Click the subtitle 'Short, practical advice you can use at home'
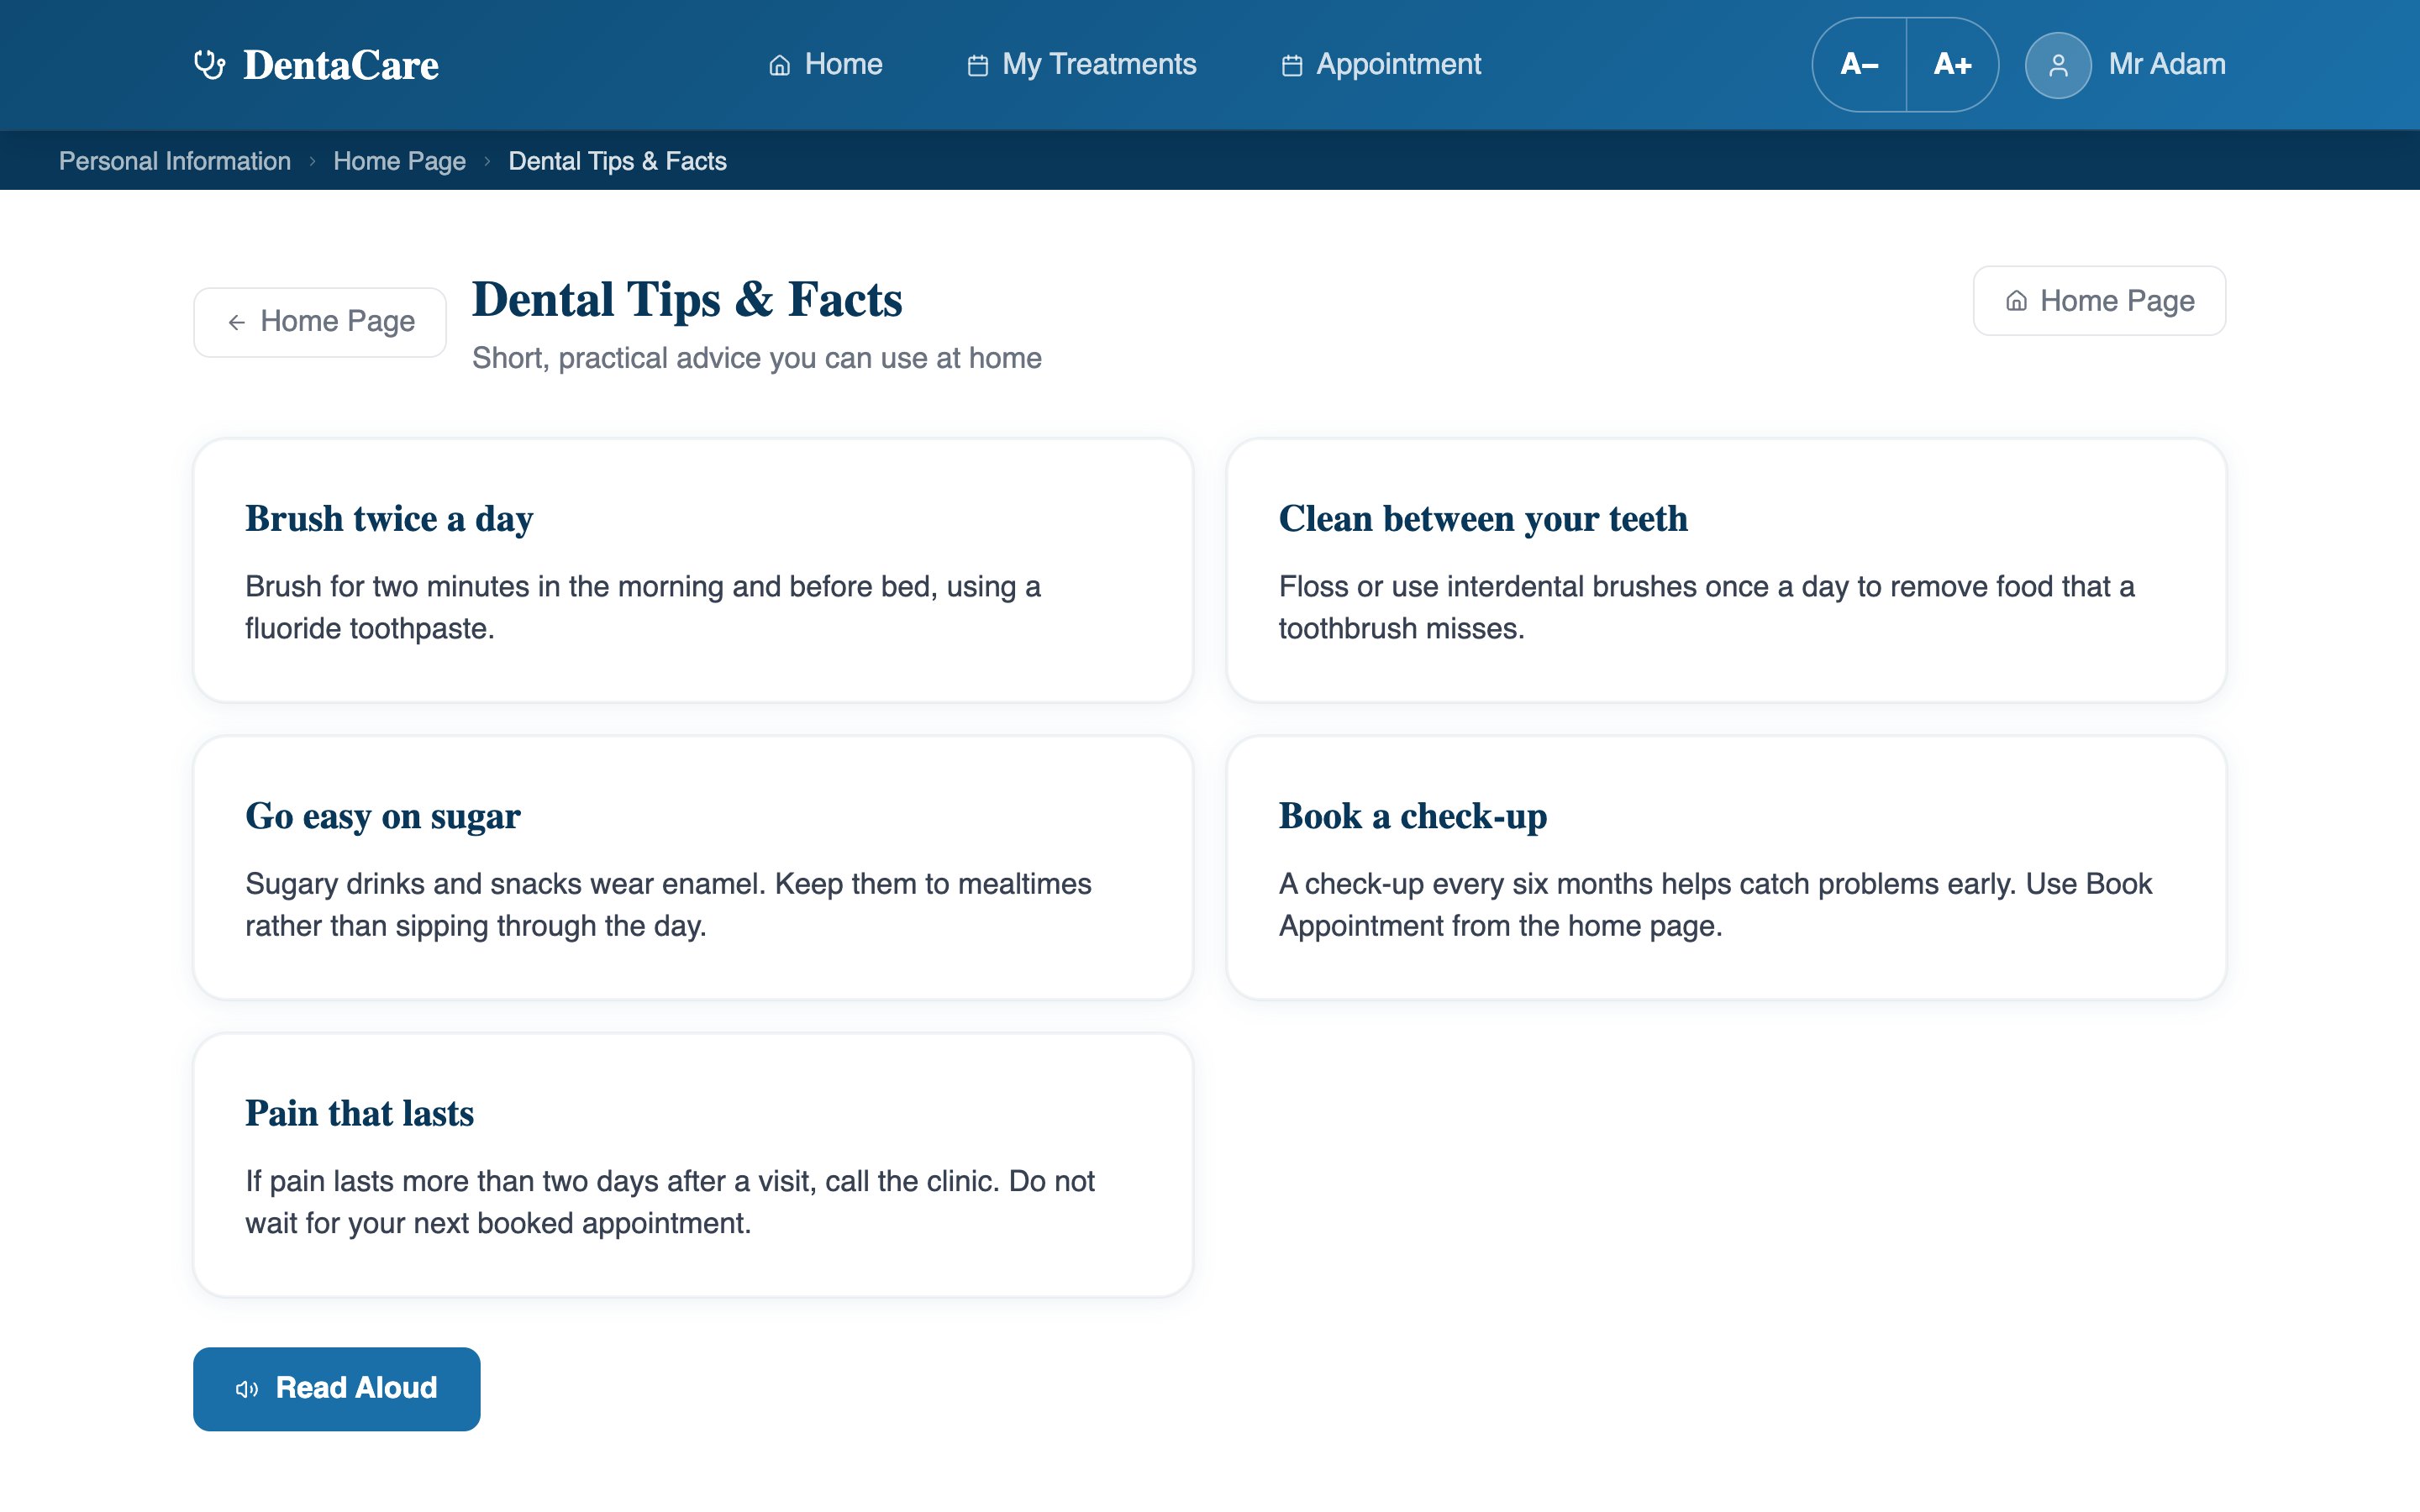2420x1512 pixels. (757, 358)
